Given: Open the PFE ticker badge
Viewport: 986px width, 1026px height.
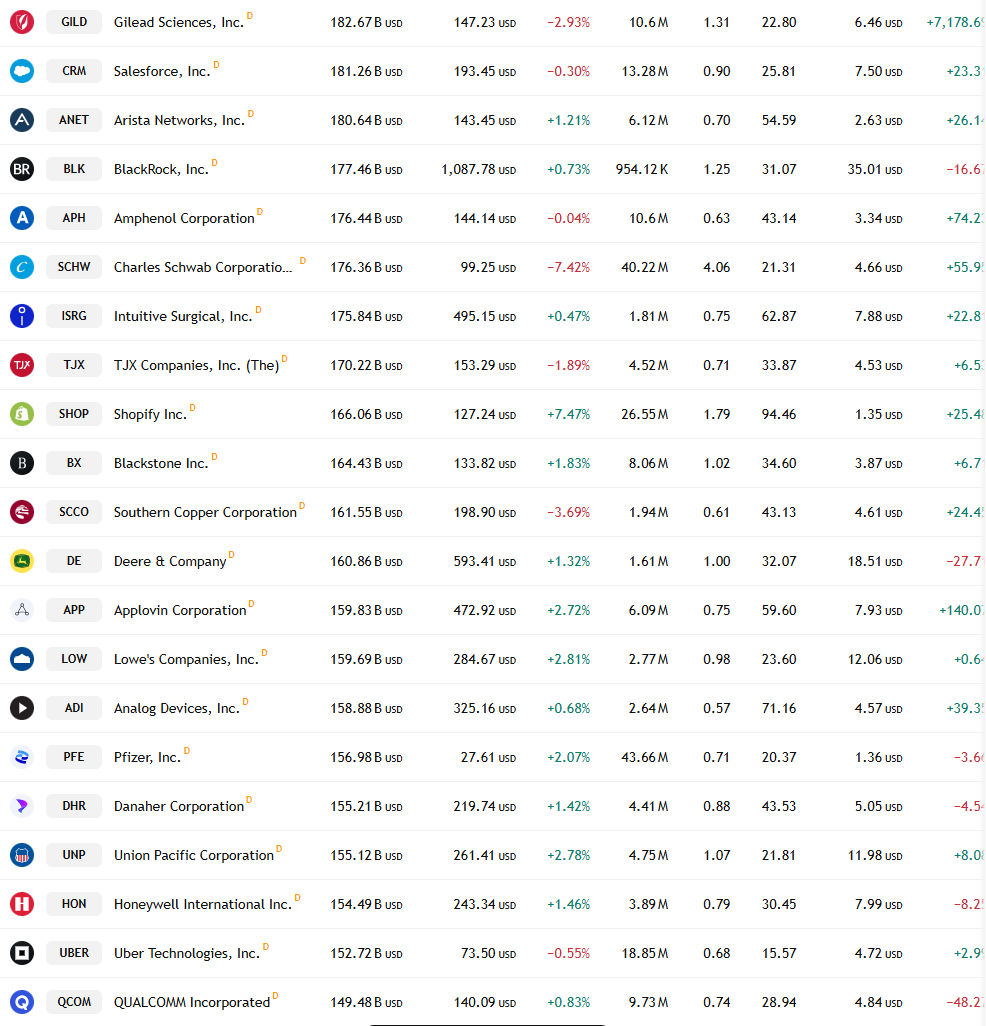Looking at the screenshot, I should (74, 757).
